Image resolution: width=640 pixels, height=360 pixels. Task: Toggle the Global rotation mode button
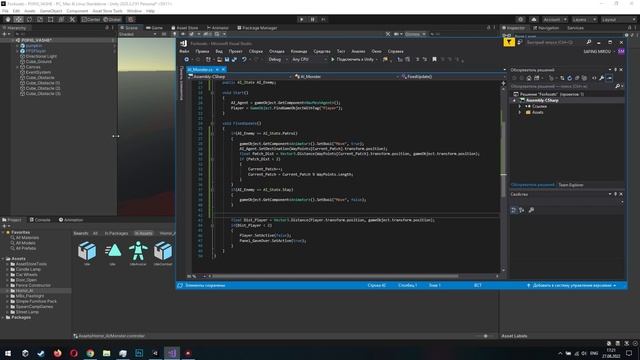coord(112,19)
